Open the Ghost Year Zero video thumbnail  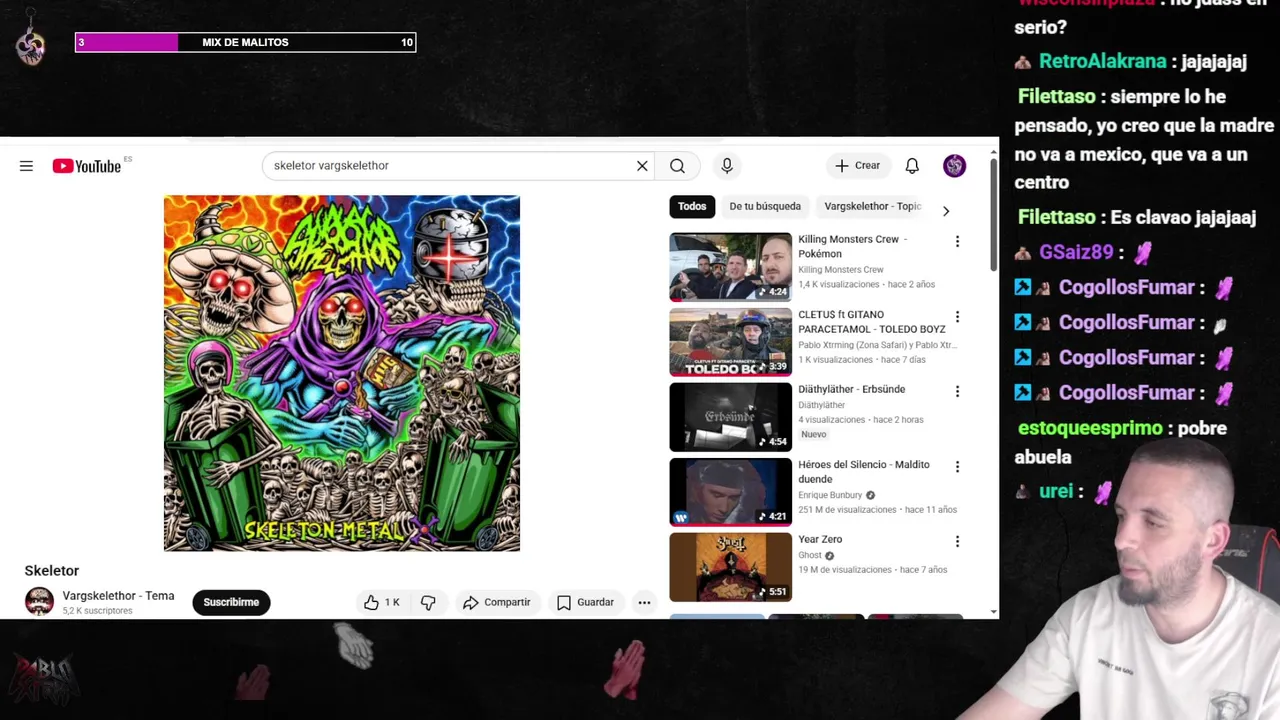point(730,567)
